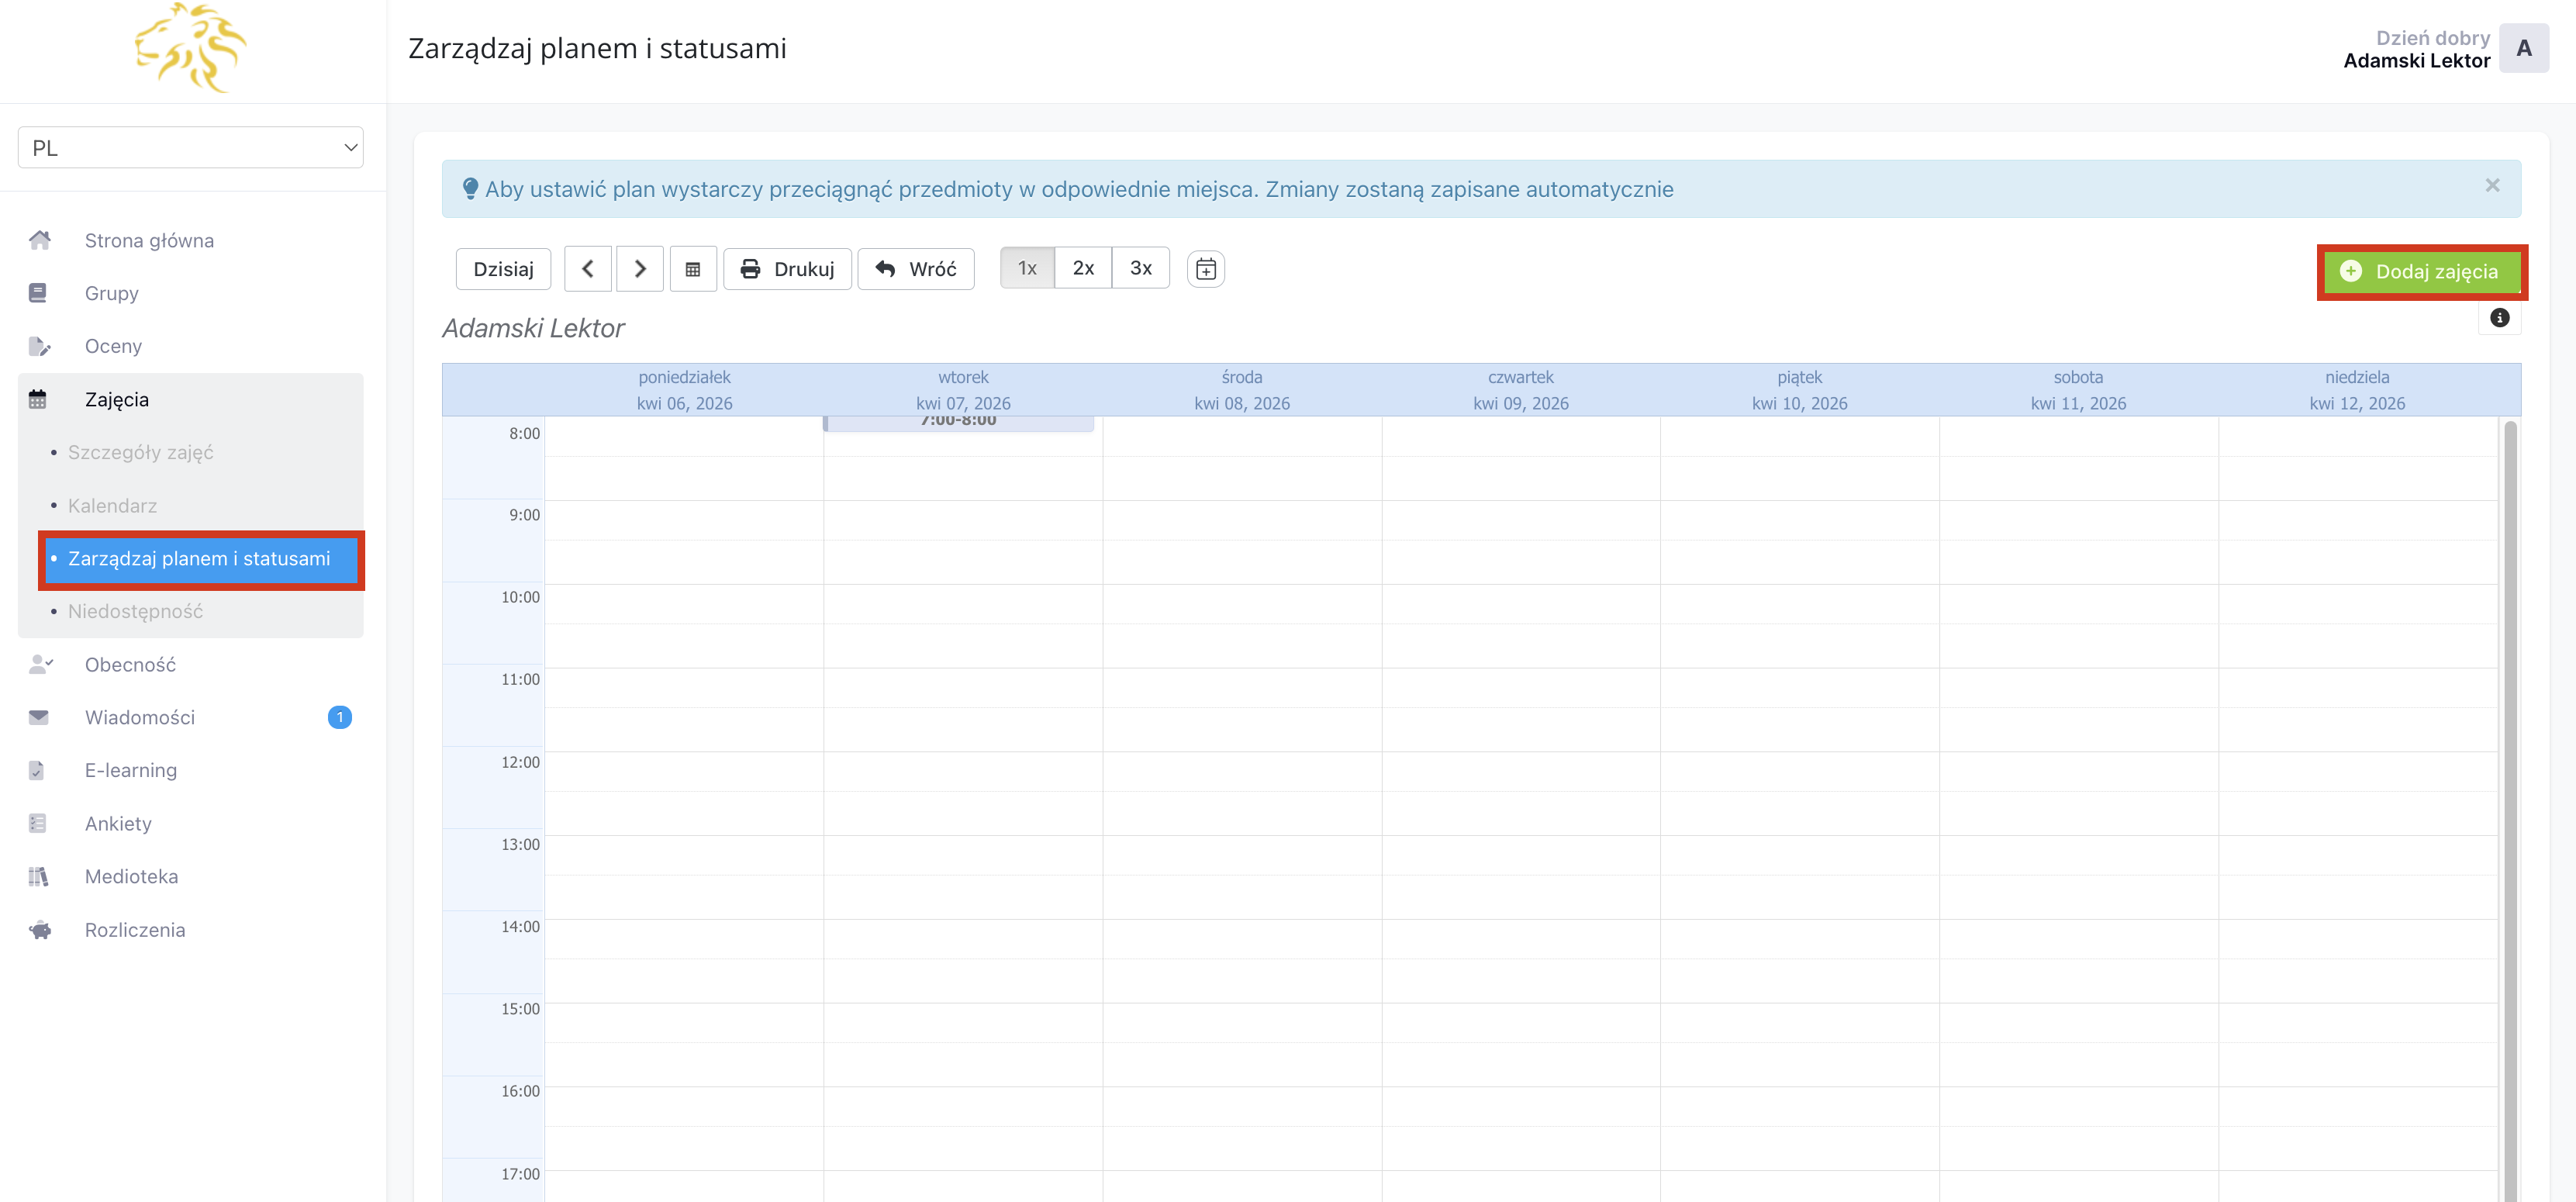Click the calendar vertical scrollbar
This screenshot has width=2576, height=1202.
tap(2509, 800)
